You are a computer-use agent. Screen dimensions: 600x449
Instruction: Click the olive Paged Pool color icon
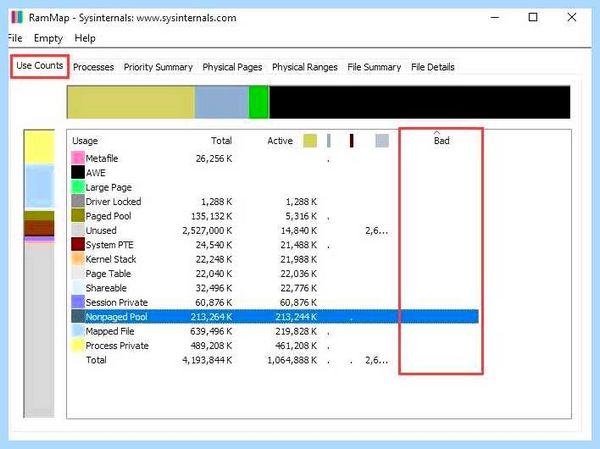click(78, 216)
